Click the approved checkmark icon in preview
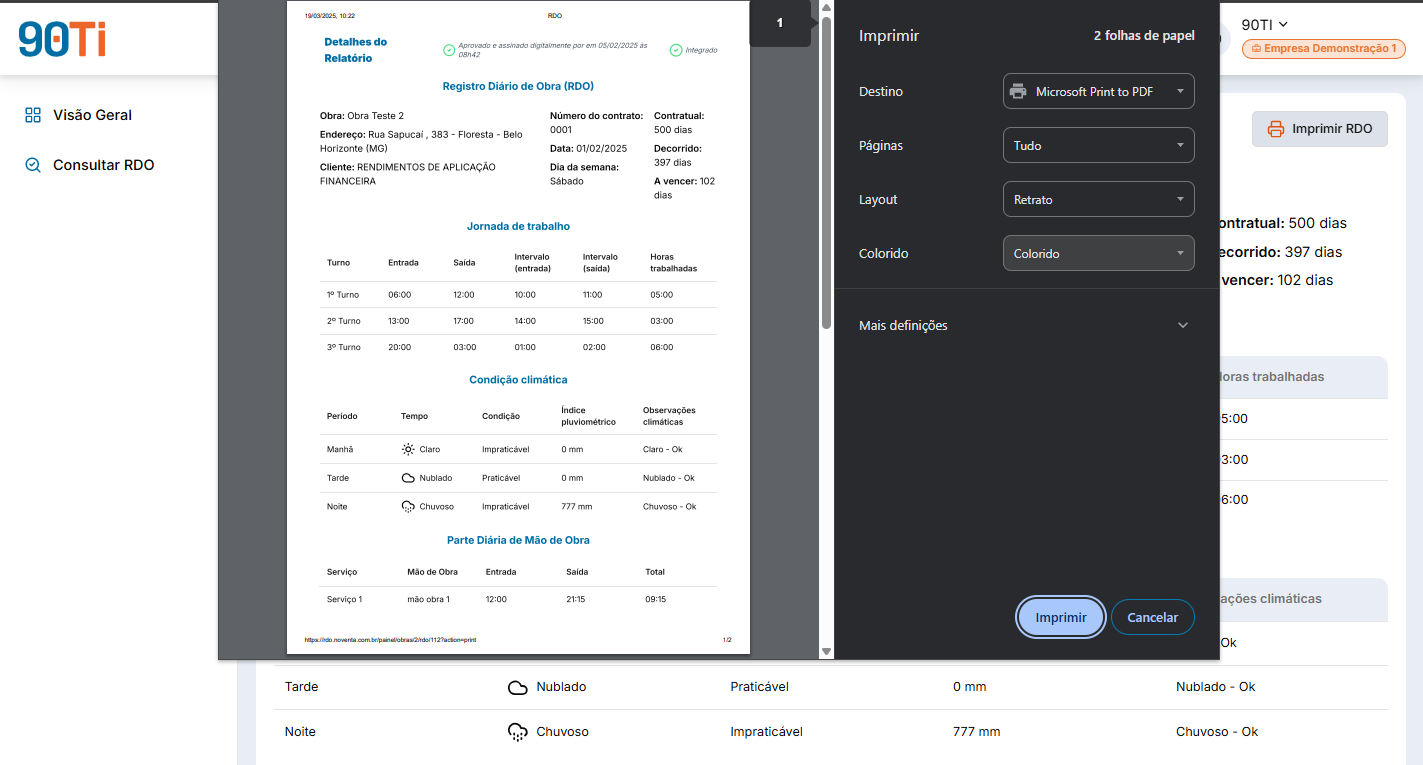 tap(449, 50)
